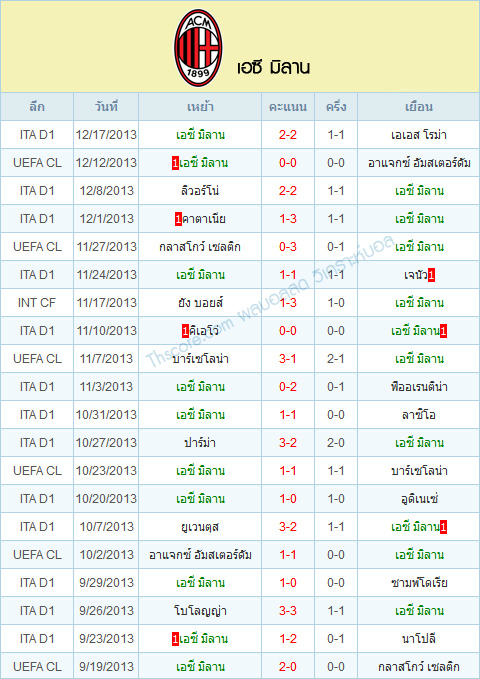Select the date 12/17/2013
480x679 pixels.
tap(106, 135)
